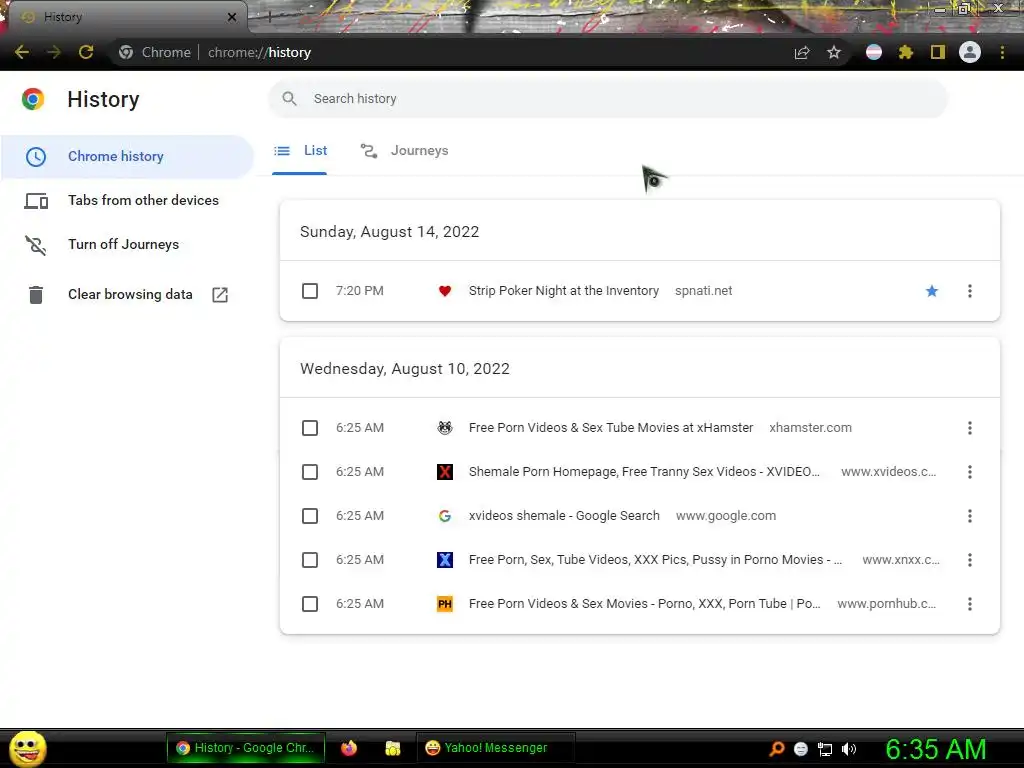Open the more actions menu for xhamster.com entry

click(x=970, y=428)
